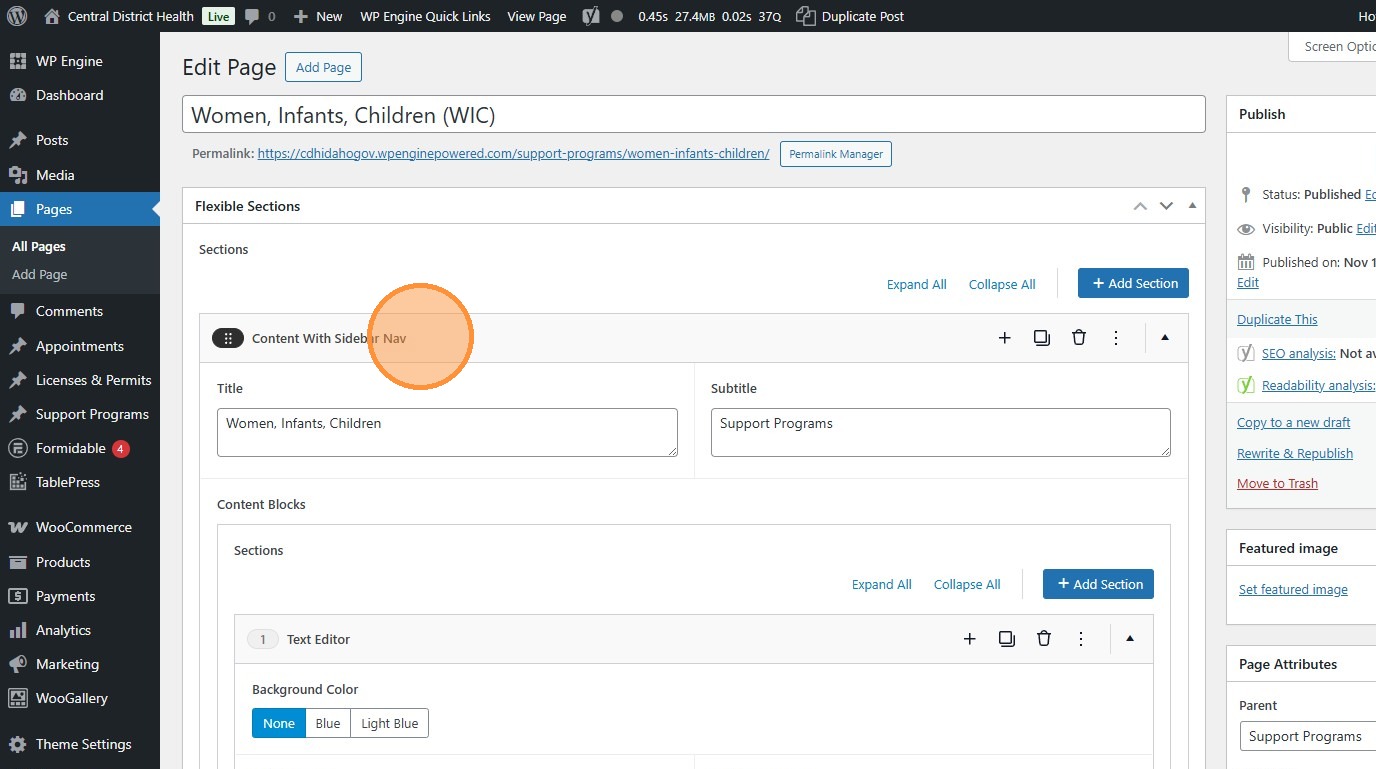
Task: Collapse All content block sections
Action: [x=967, y=585]
